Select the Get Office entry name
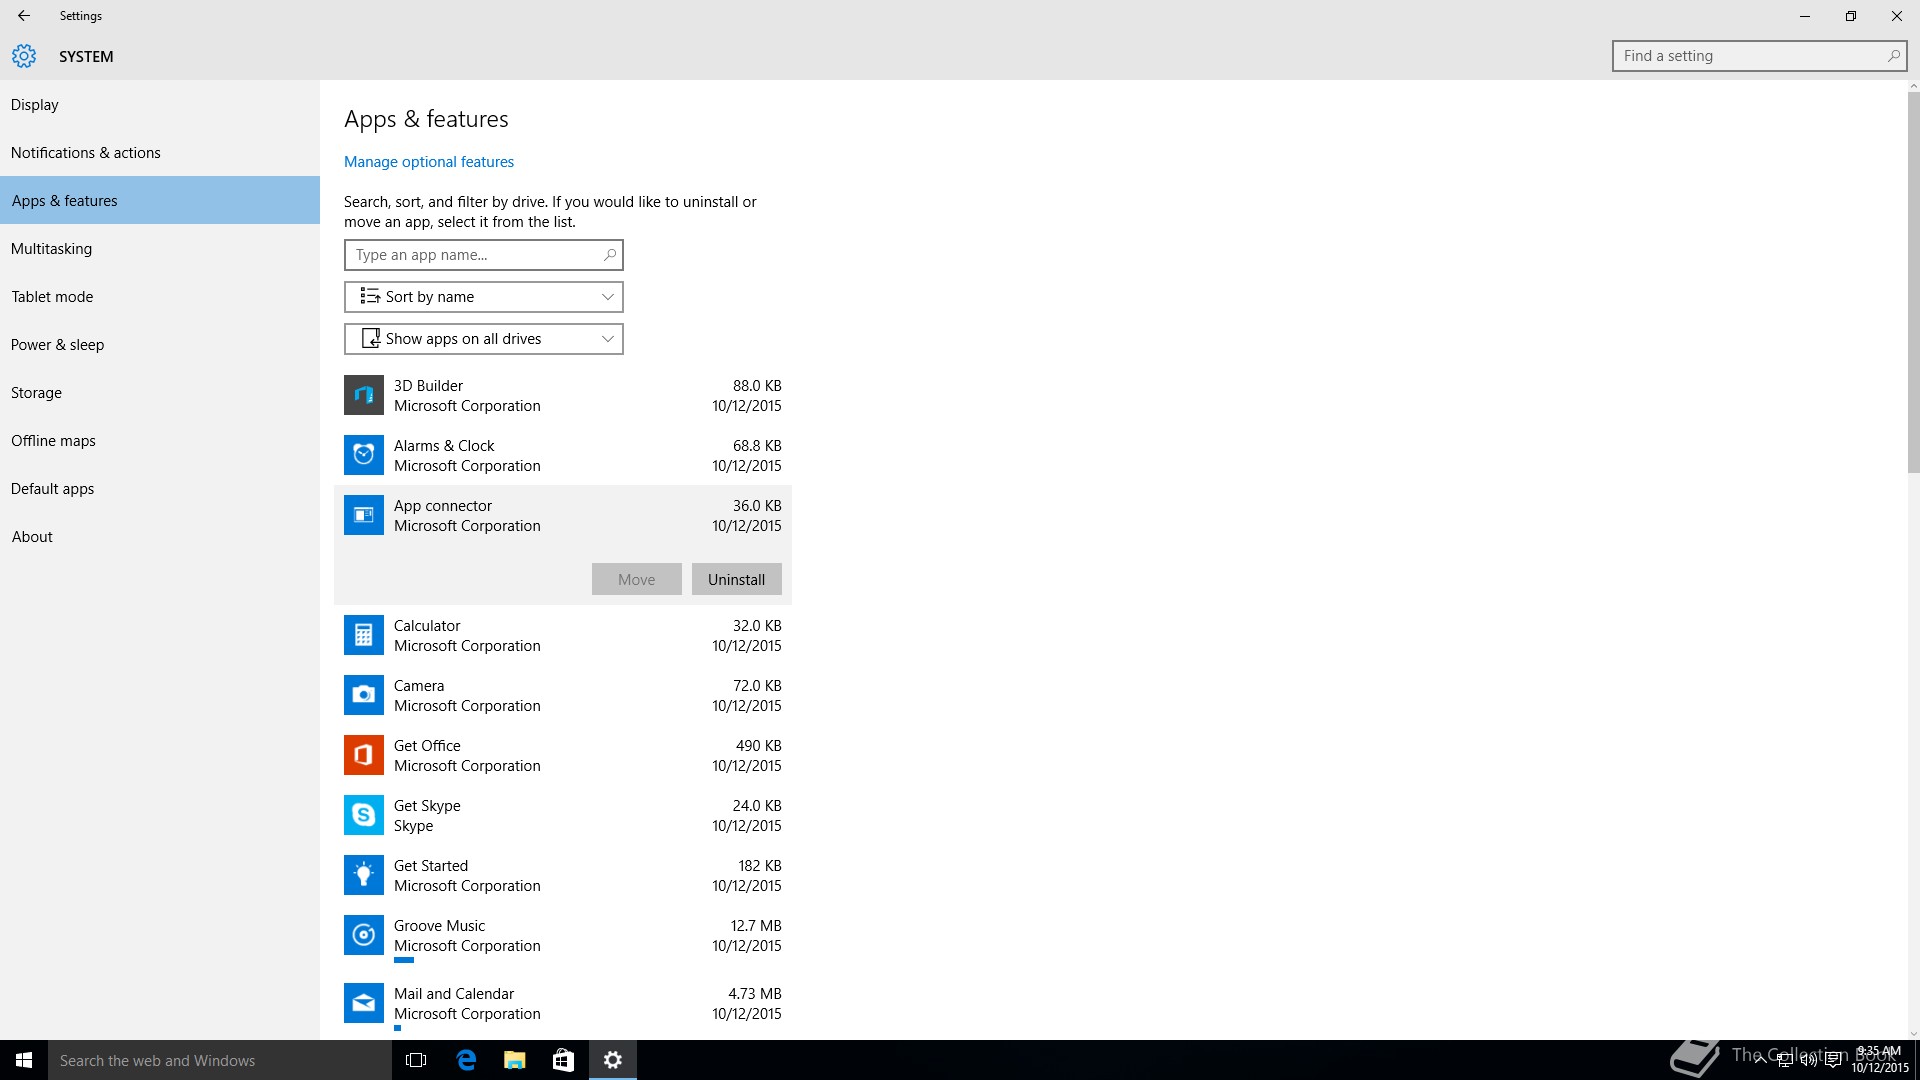 427,746
